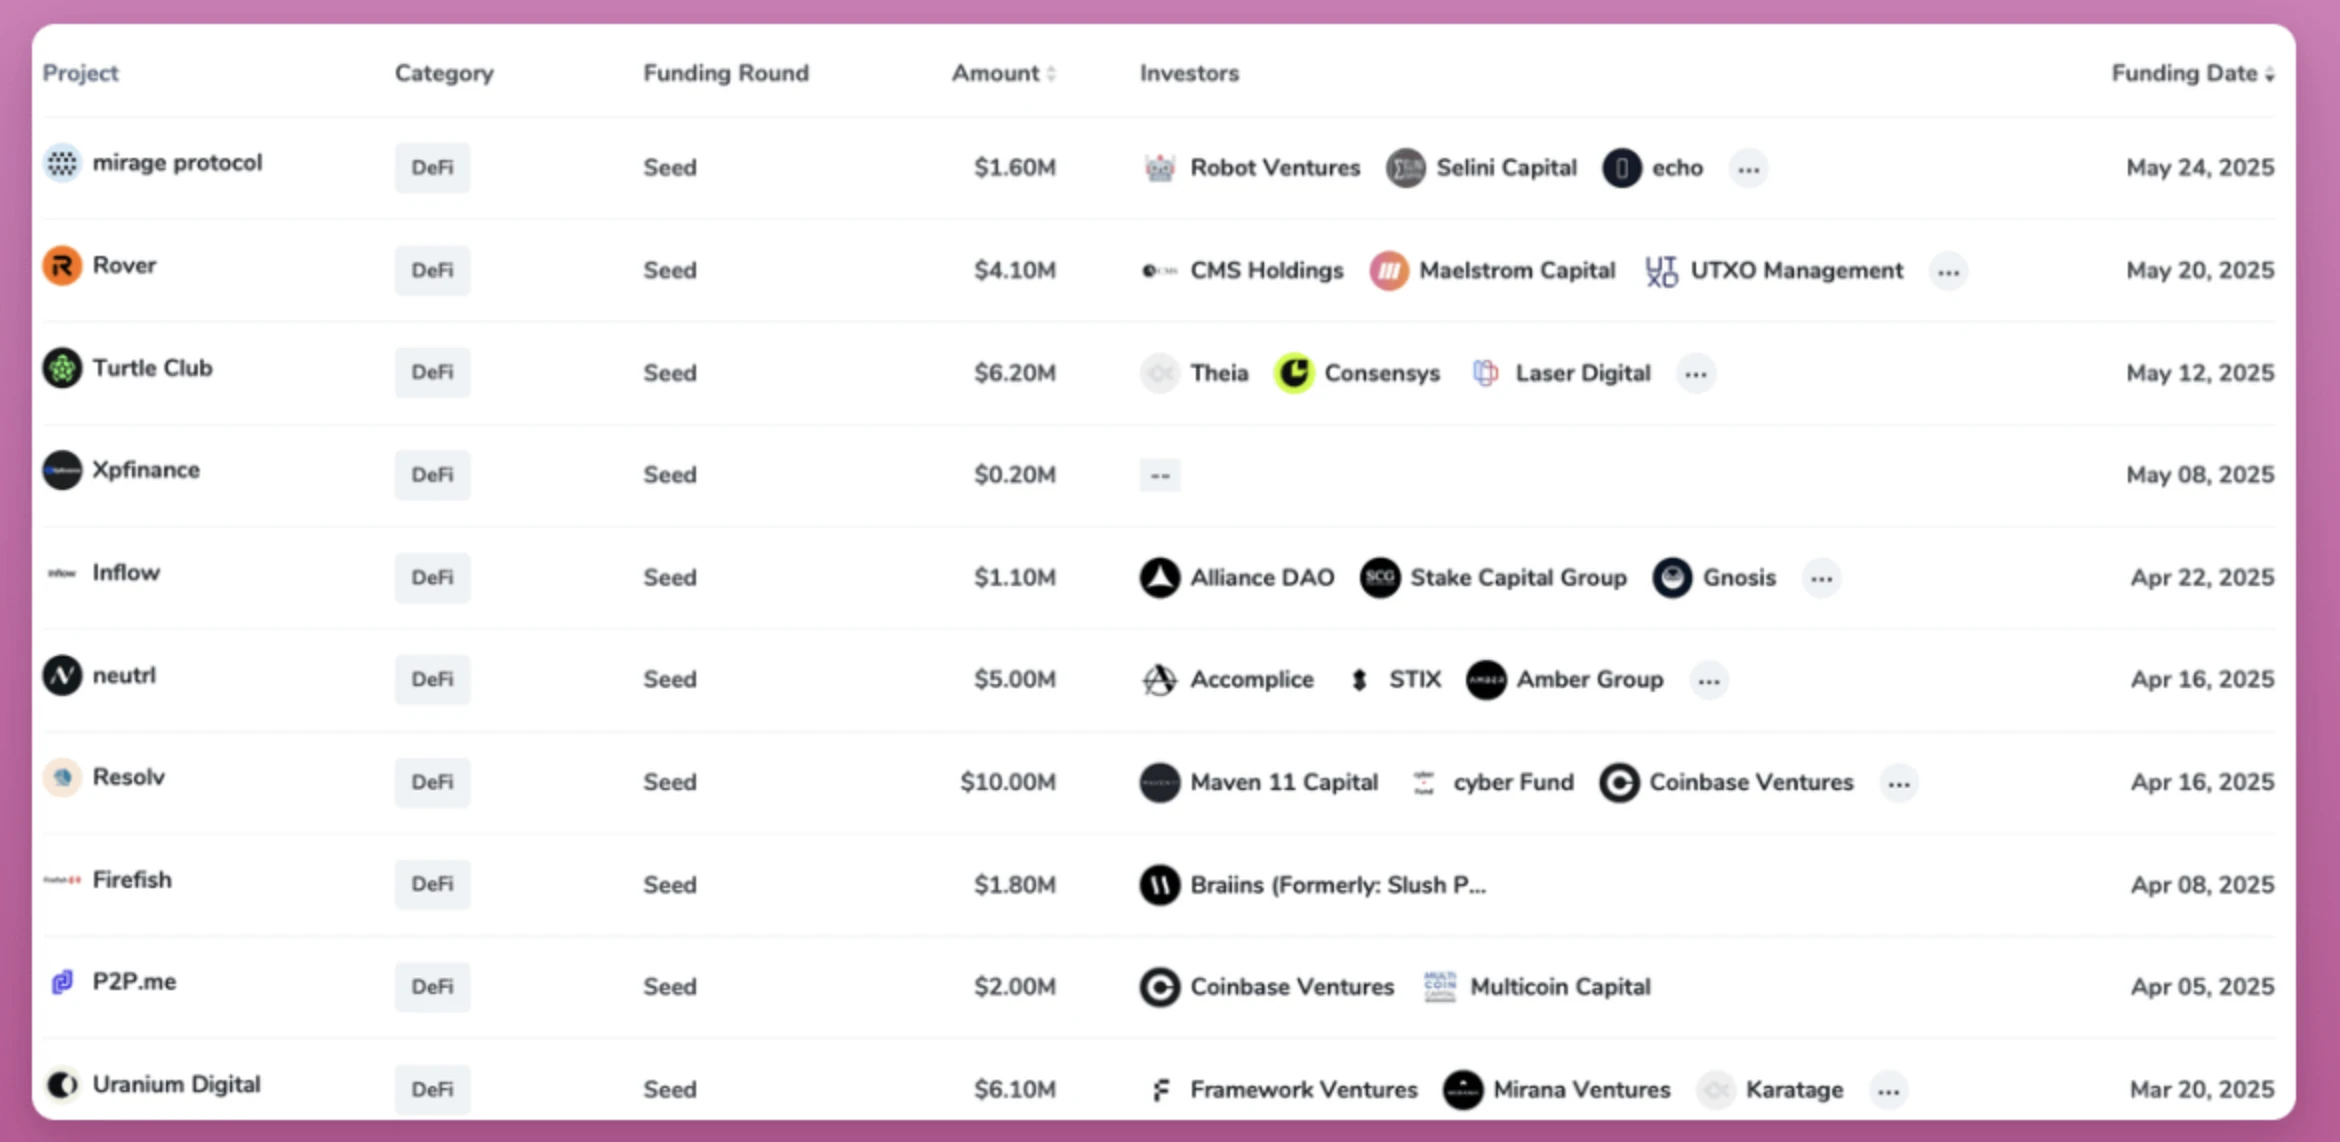The width and height of the screenshot is (2340, 1142).
Task: Click the Alliance DAO investor icon
Action: (1160, 578)
